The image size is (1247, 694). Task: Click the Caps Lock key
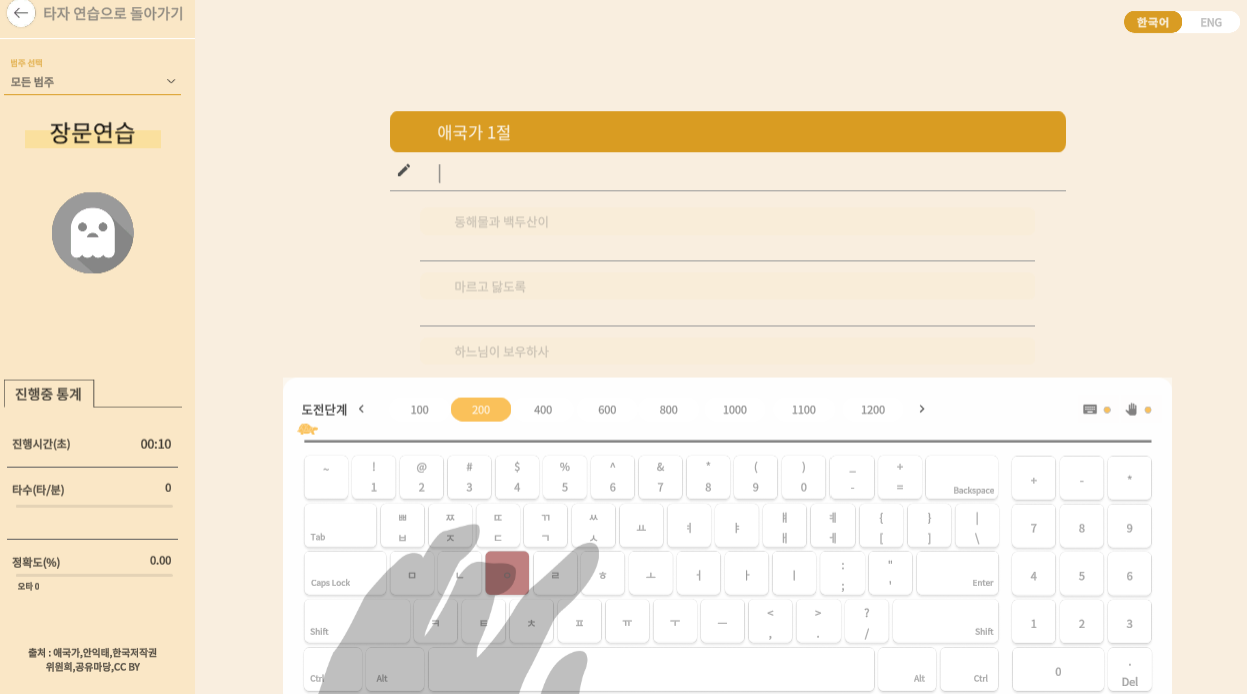click(x=345, y=573)
